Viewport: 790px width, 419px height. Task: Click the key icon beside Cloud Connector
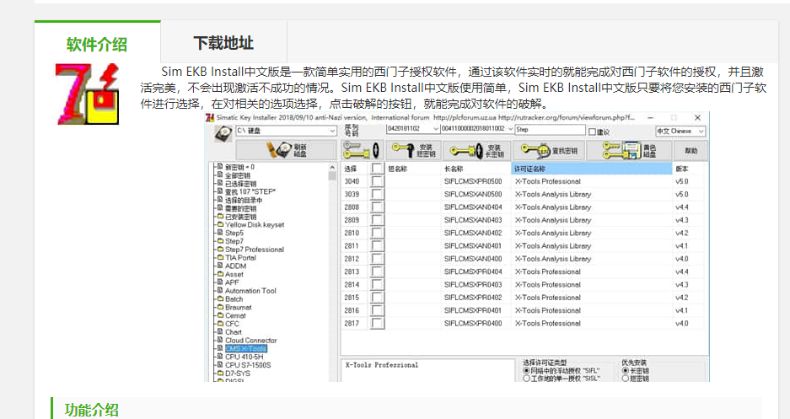point(220,340)
